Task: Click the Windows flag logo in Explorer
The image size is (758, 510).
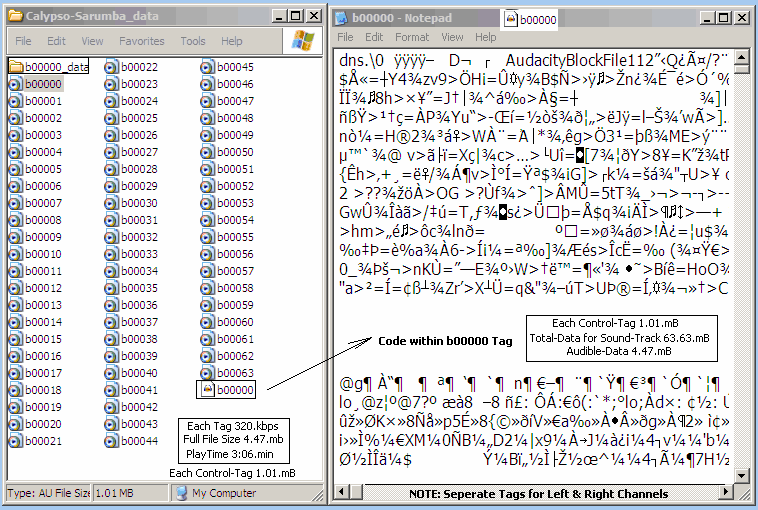Action: pos(303,41)
